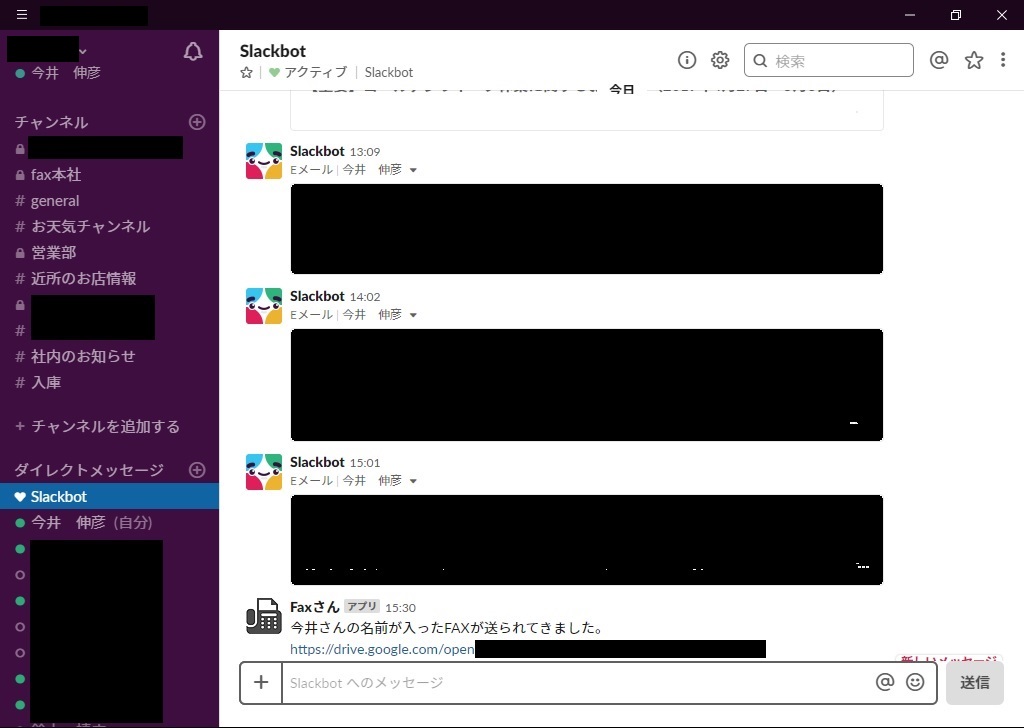Click チャンネル section header

point(52,122)
